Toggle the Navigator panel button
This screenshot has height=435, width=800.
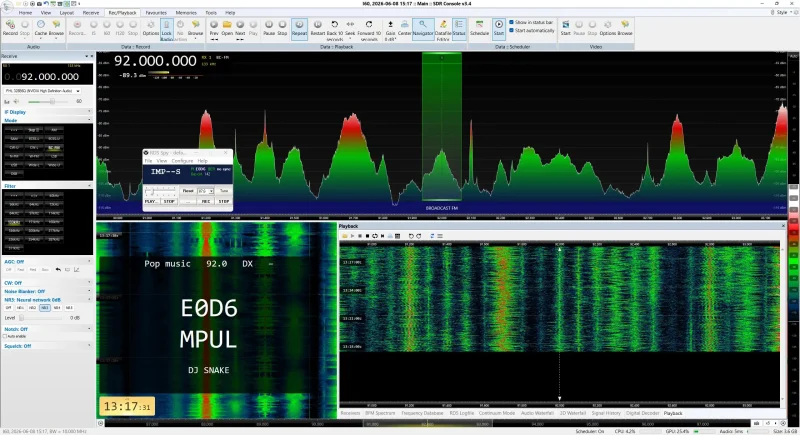[x=423, y=28]
